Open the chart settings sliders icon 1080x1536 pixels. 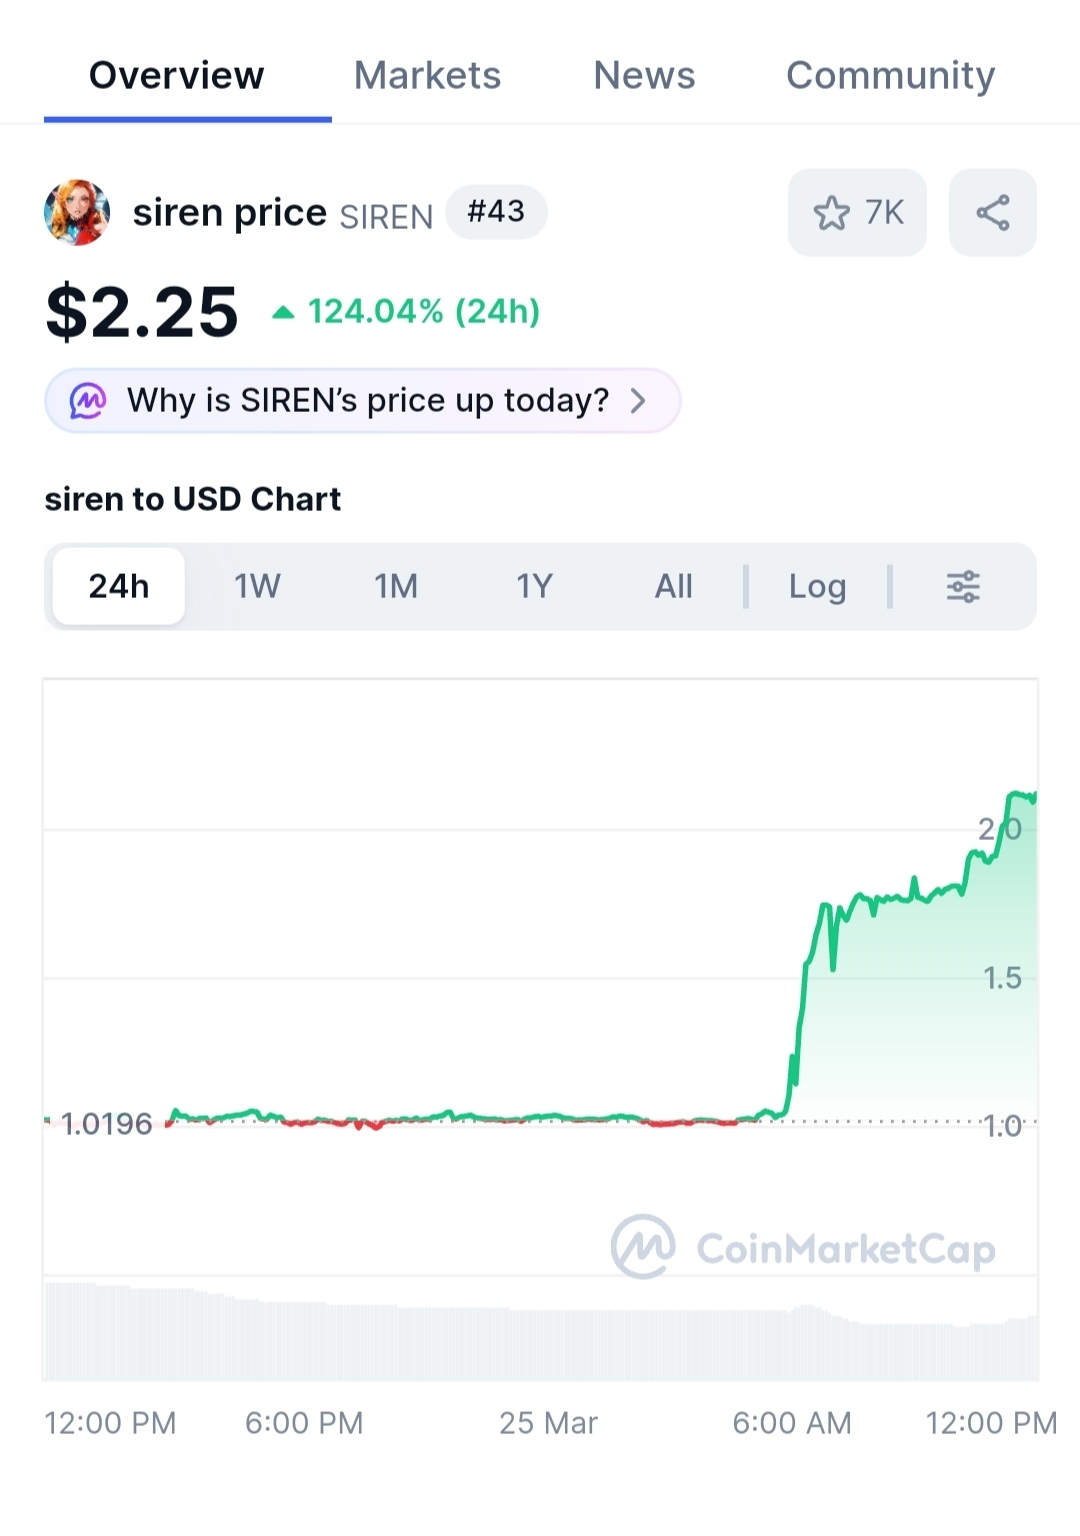point(963,587)
